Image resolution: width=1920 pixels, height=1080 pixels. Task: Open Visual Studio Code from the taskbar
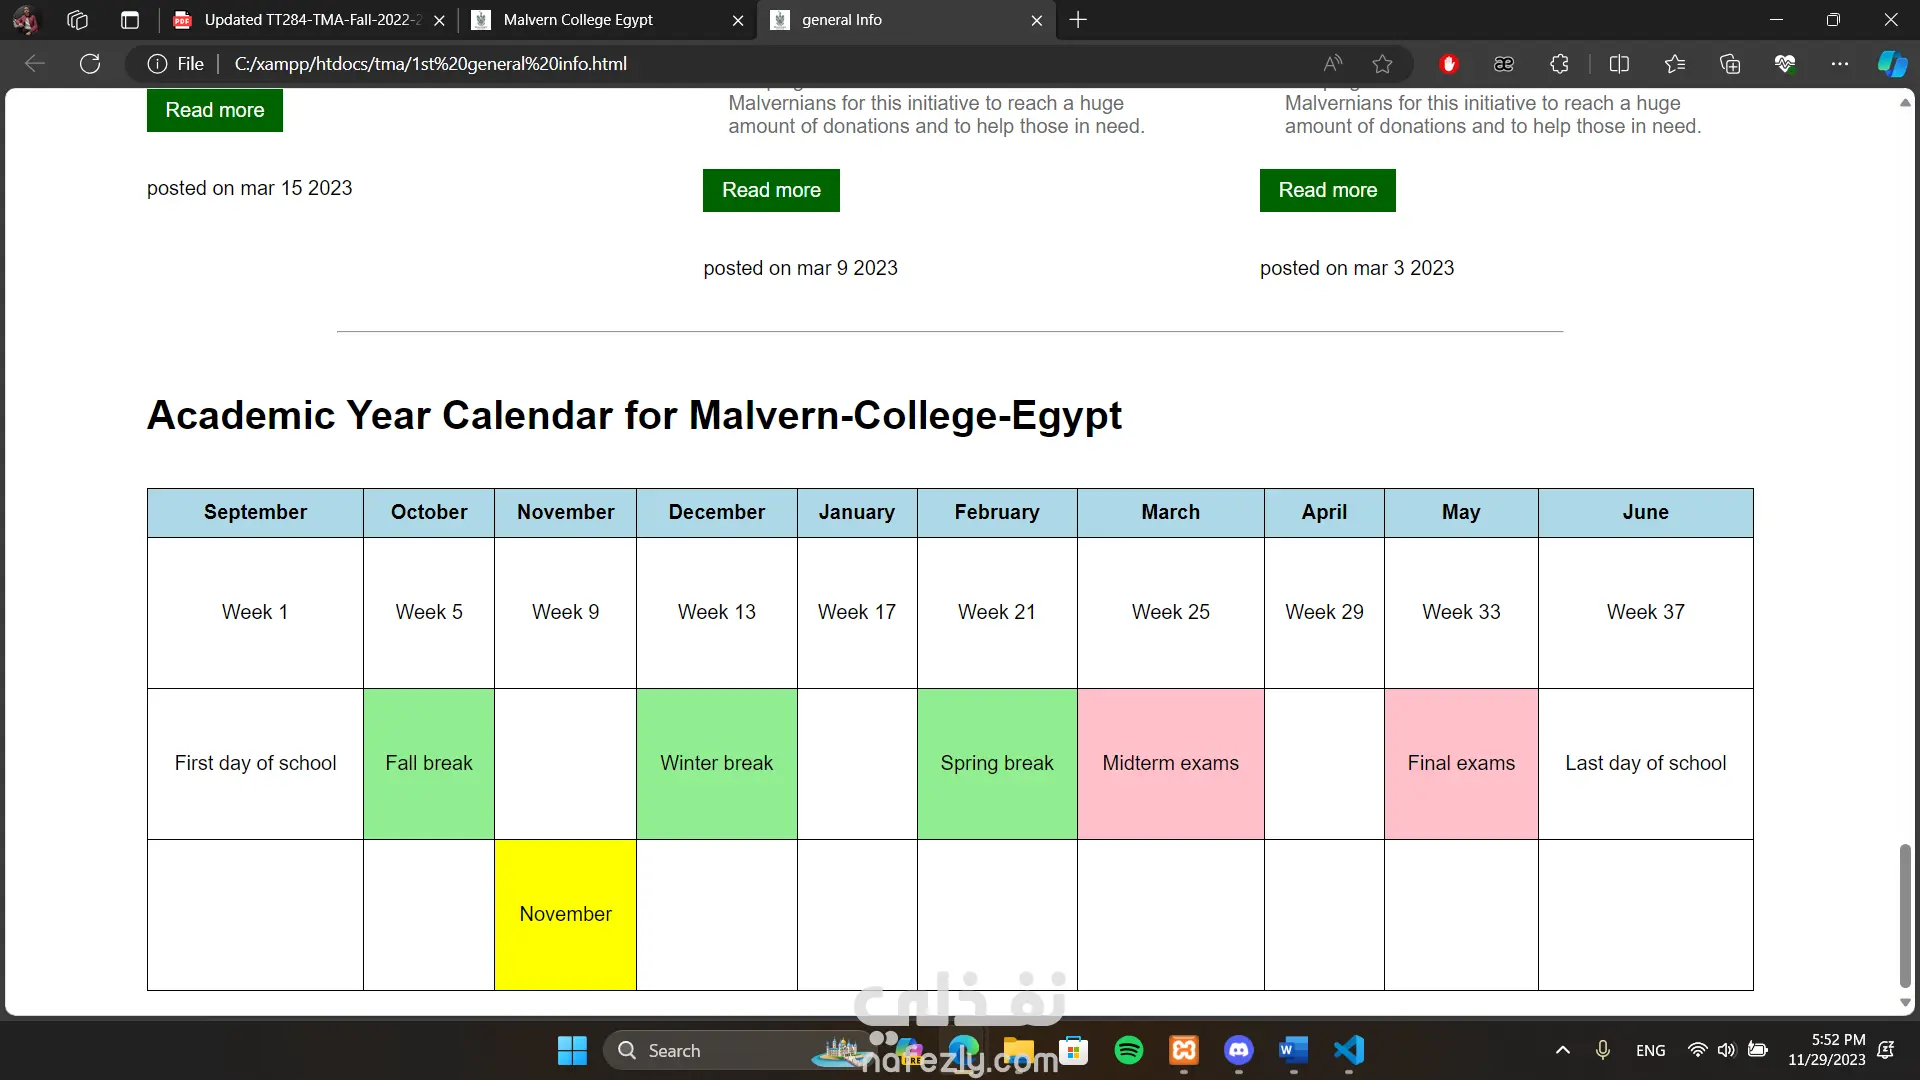click(1348, 1051)
